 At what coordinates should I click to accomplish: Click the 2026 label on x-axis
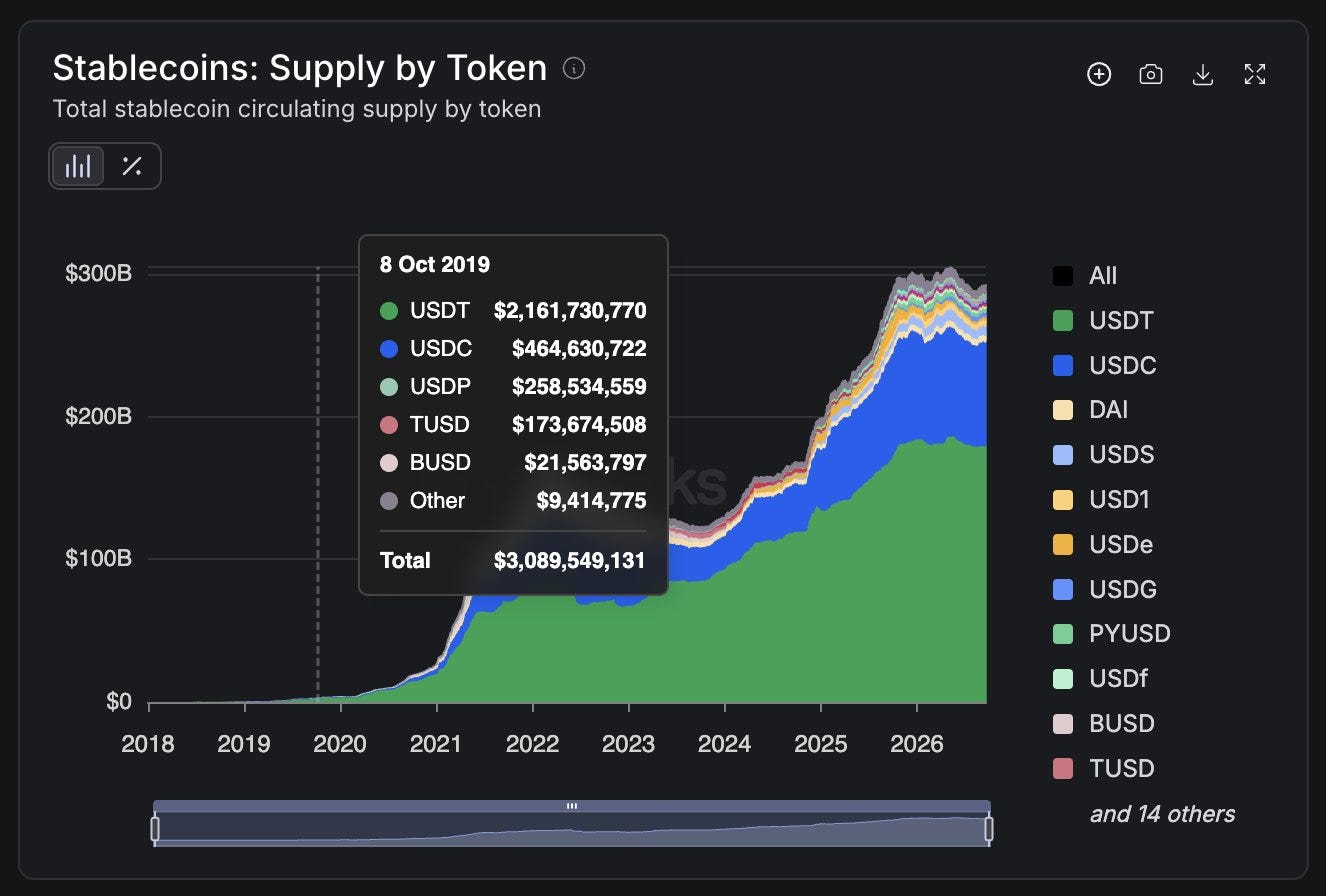coord(916,744)
